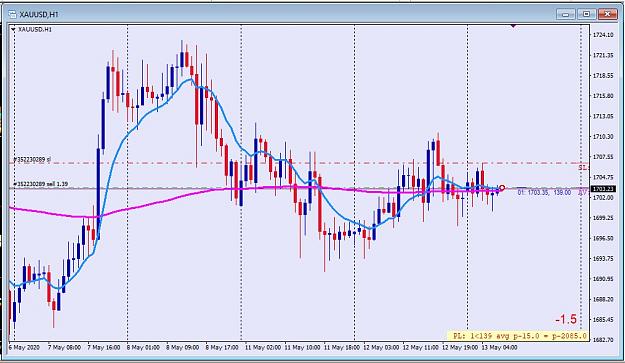Click price axis value 1724.10
Screen dimensions: 625x363
[603, 35]
